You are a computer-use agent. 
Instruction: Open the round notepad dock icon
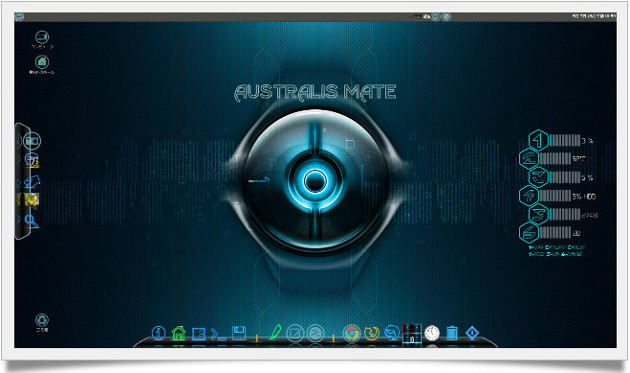[295, 333]
